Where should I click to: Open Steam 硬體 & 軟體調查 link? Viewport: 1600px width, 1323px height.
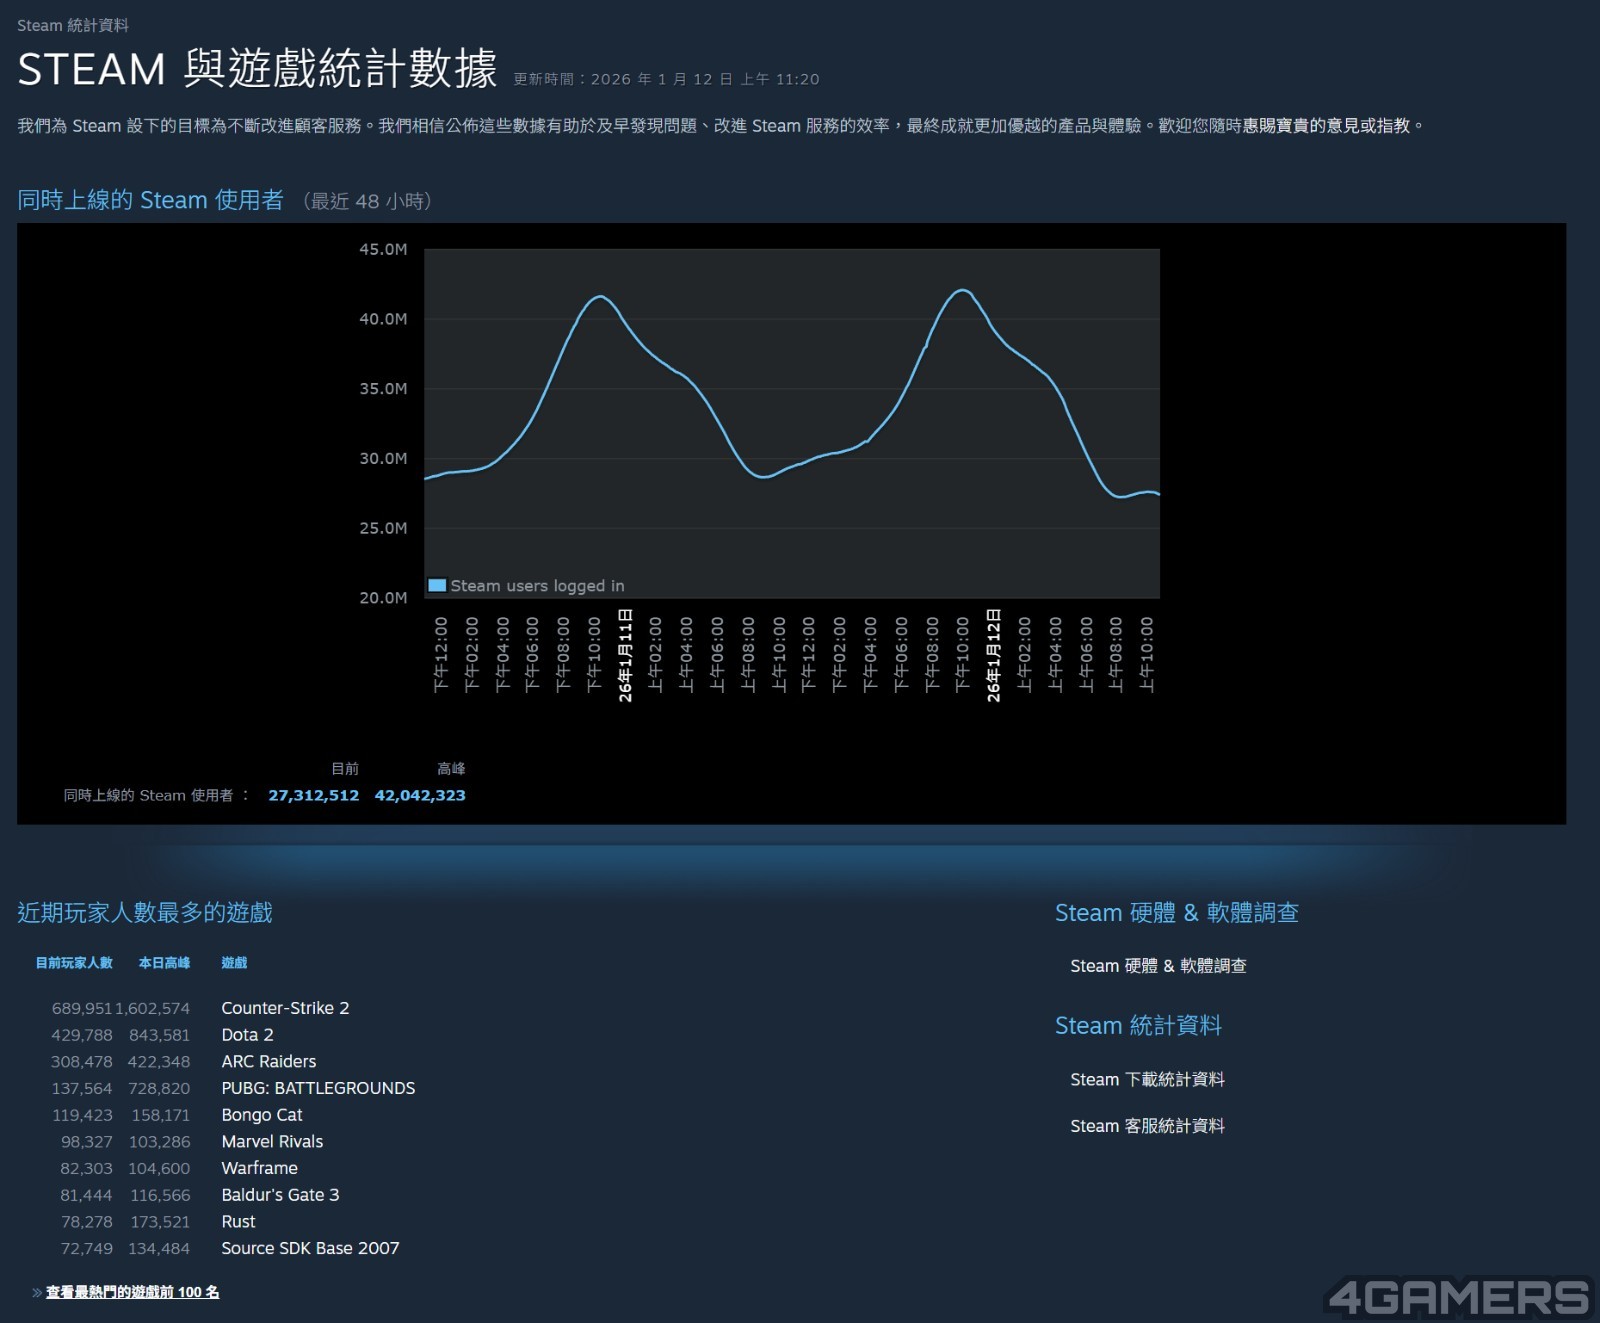pyautogui.click(x=1158, y=966)
